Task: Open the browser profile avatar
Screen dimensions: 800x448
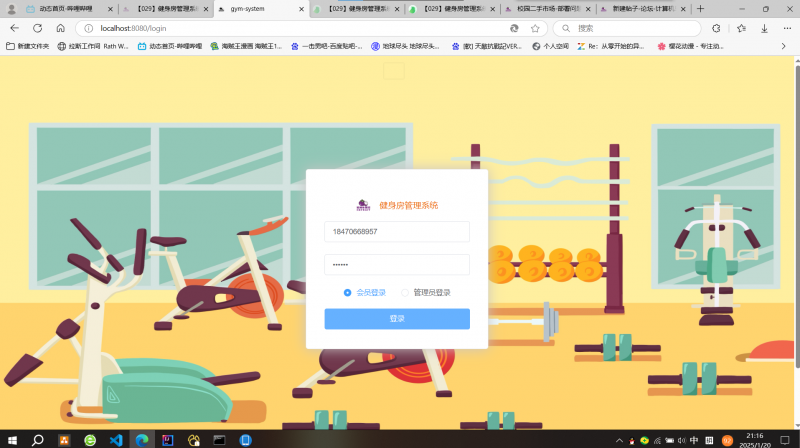Action: pyautogui.click(x=11, y=9)
